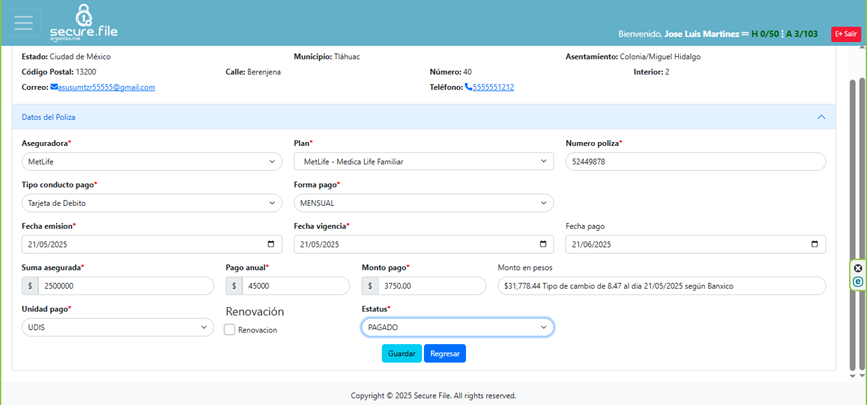The image size is (867, 405).
Task: Collapse the Datos del Poliza section
Action: 821,117
